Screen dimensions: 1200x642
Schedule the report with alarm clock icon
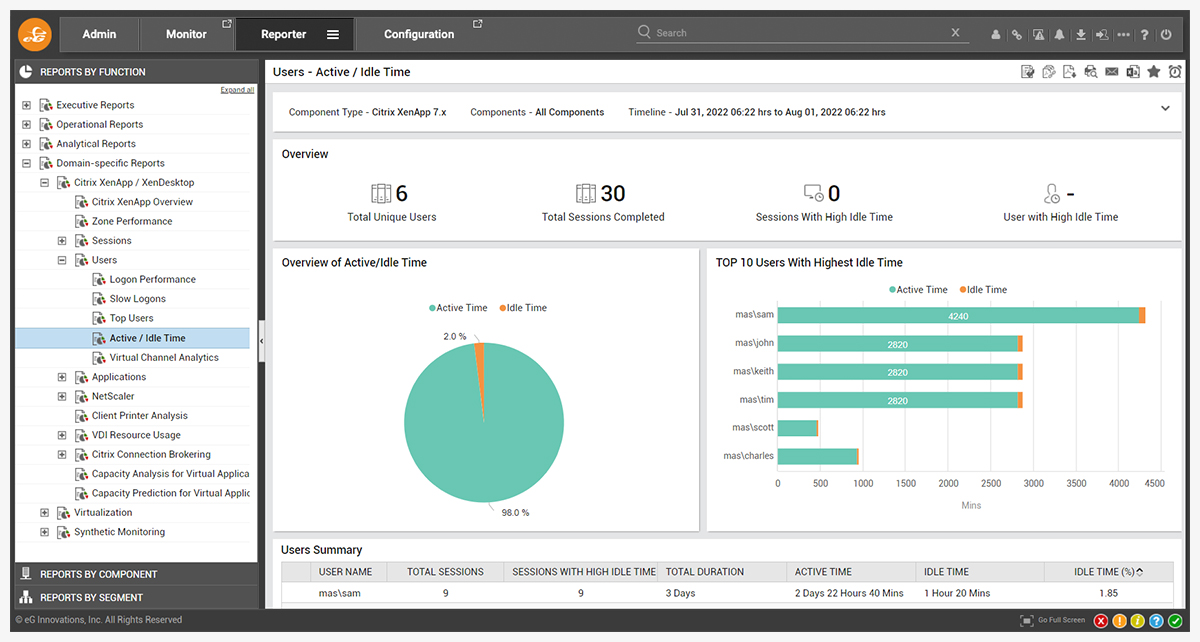1175,72
